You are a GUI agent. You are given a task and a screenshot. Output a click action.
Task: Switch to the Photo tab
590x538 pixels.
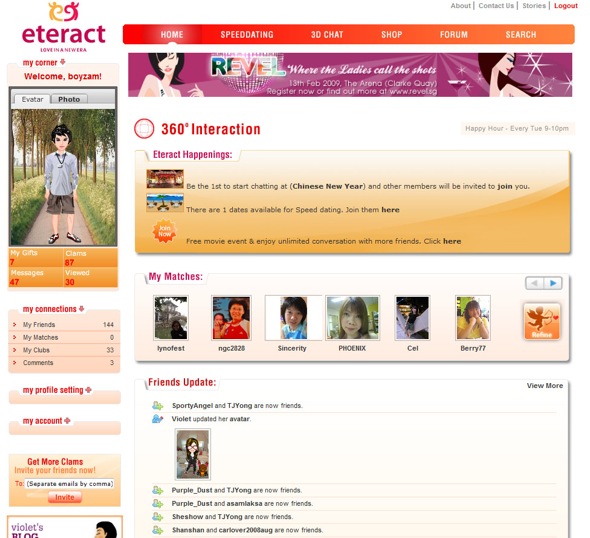pyautogui.click(x=69, y=99)
